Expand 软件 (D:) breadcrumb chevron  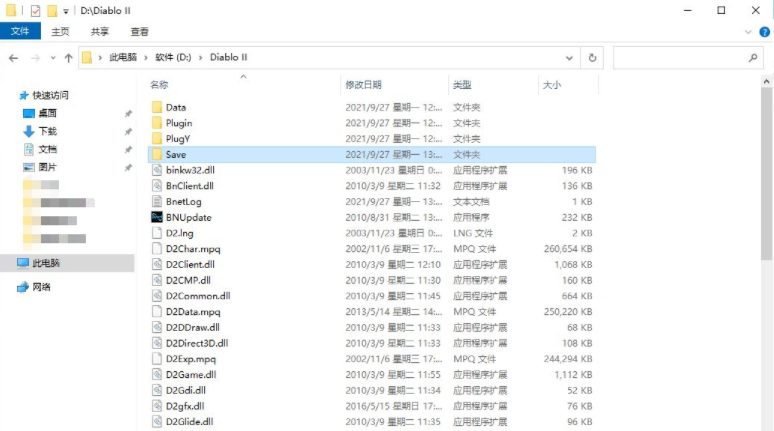coord(200,58)
